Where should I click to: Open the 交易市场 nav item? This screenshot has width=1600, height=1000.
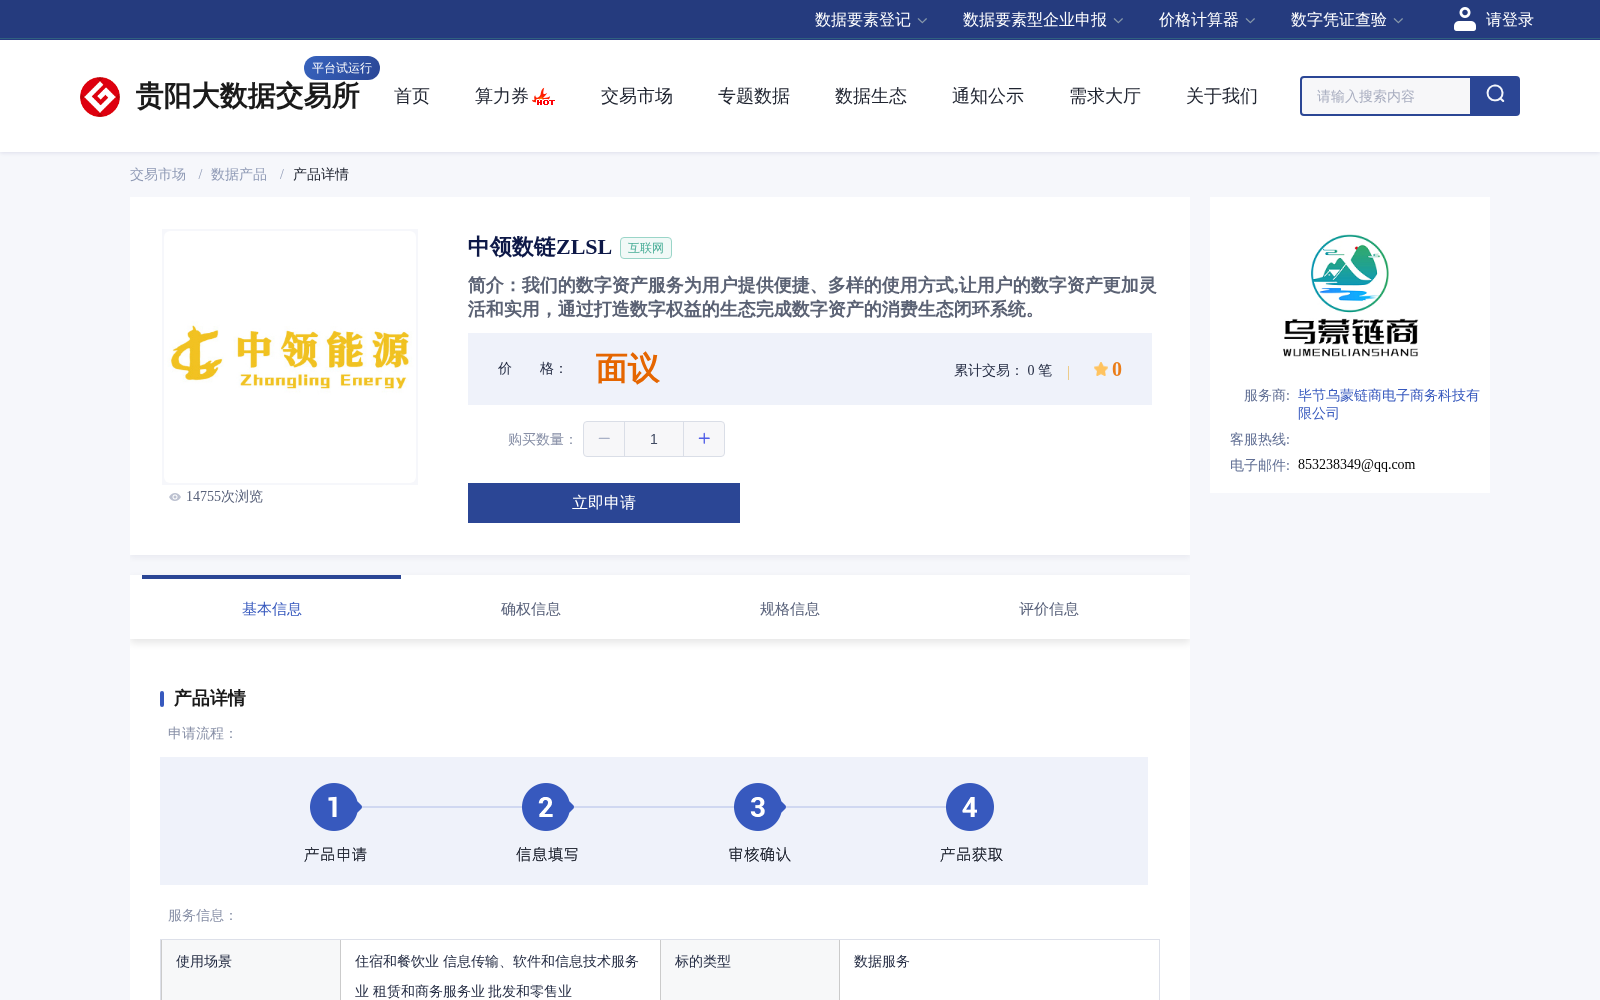click(x=637, y=96)
